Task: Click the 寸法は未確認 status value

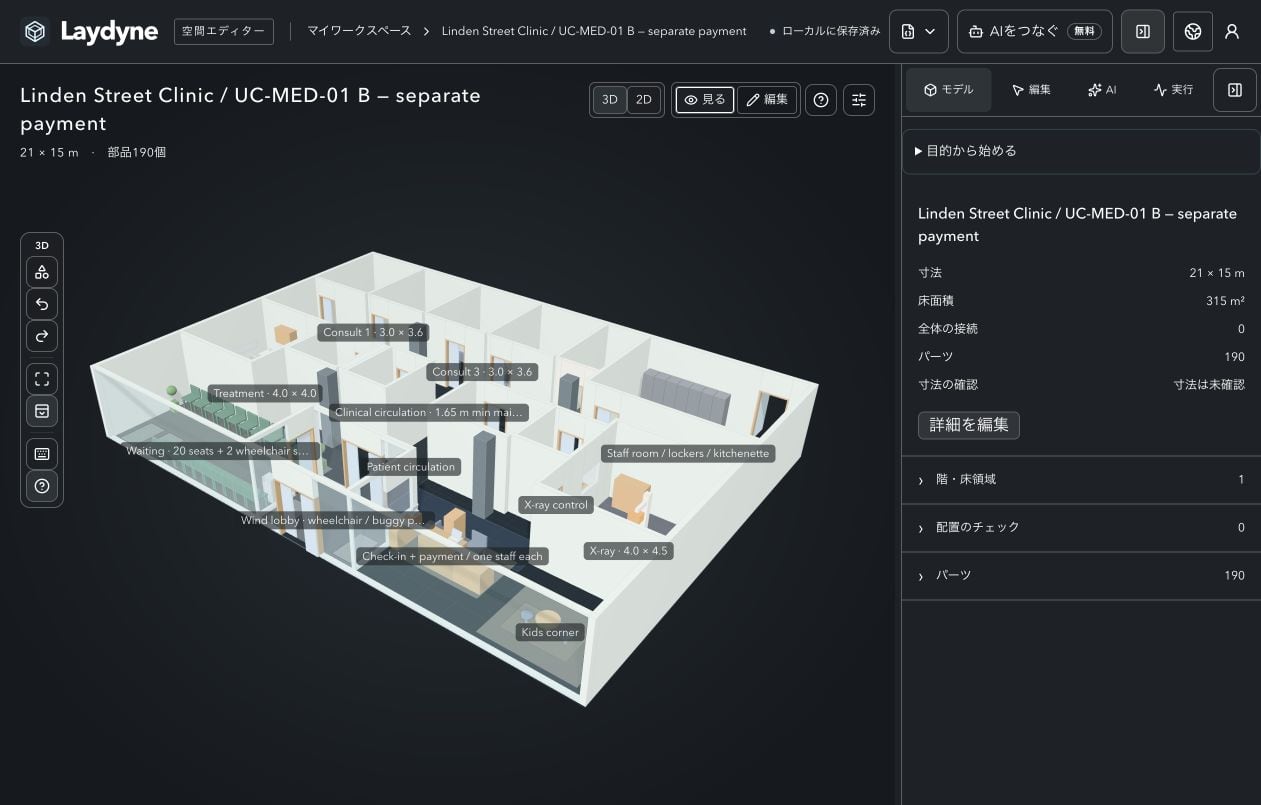Action: pos(1209,385)
